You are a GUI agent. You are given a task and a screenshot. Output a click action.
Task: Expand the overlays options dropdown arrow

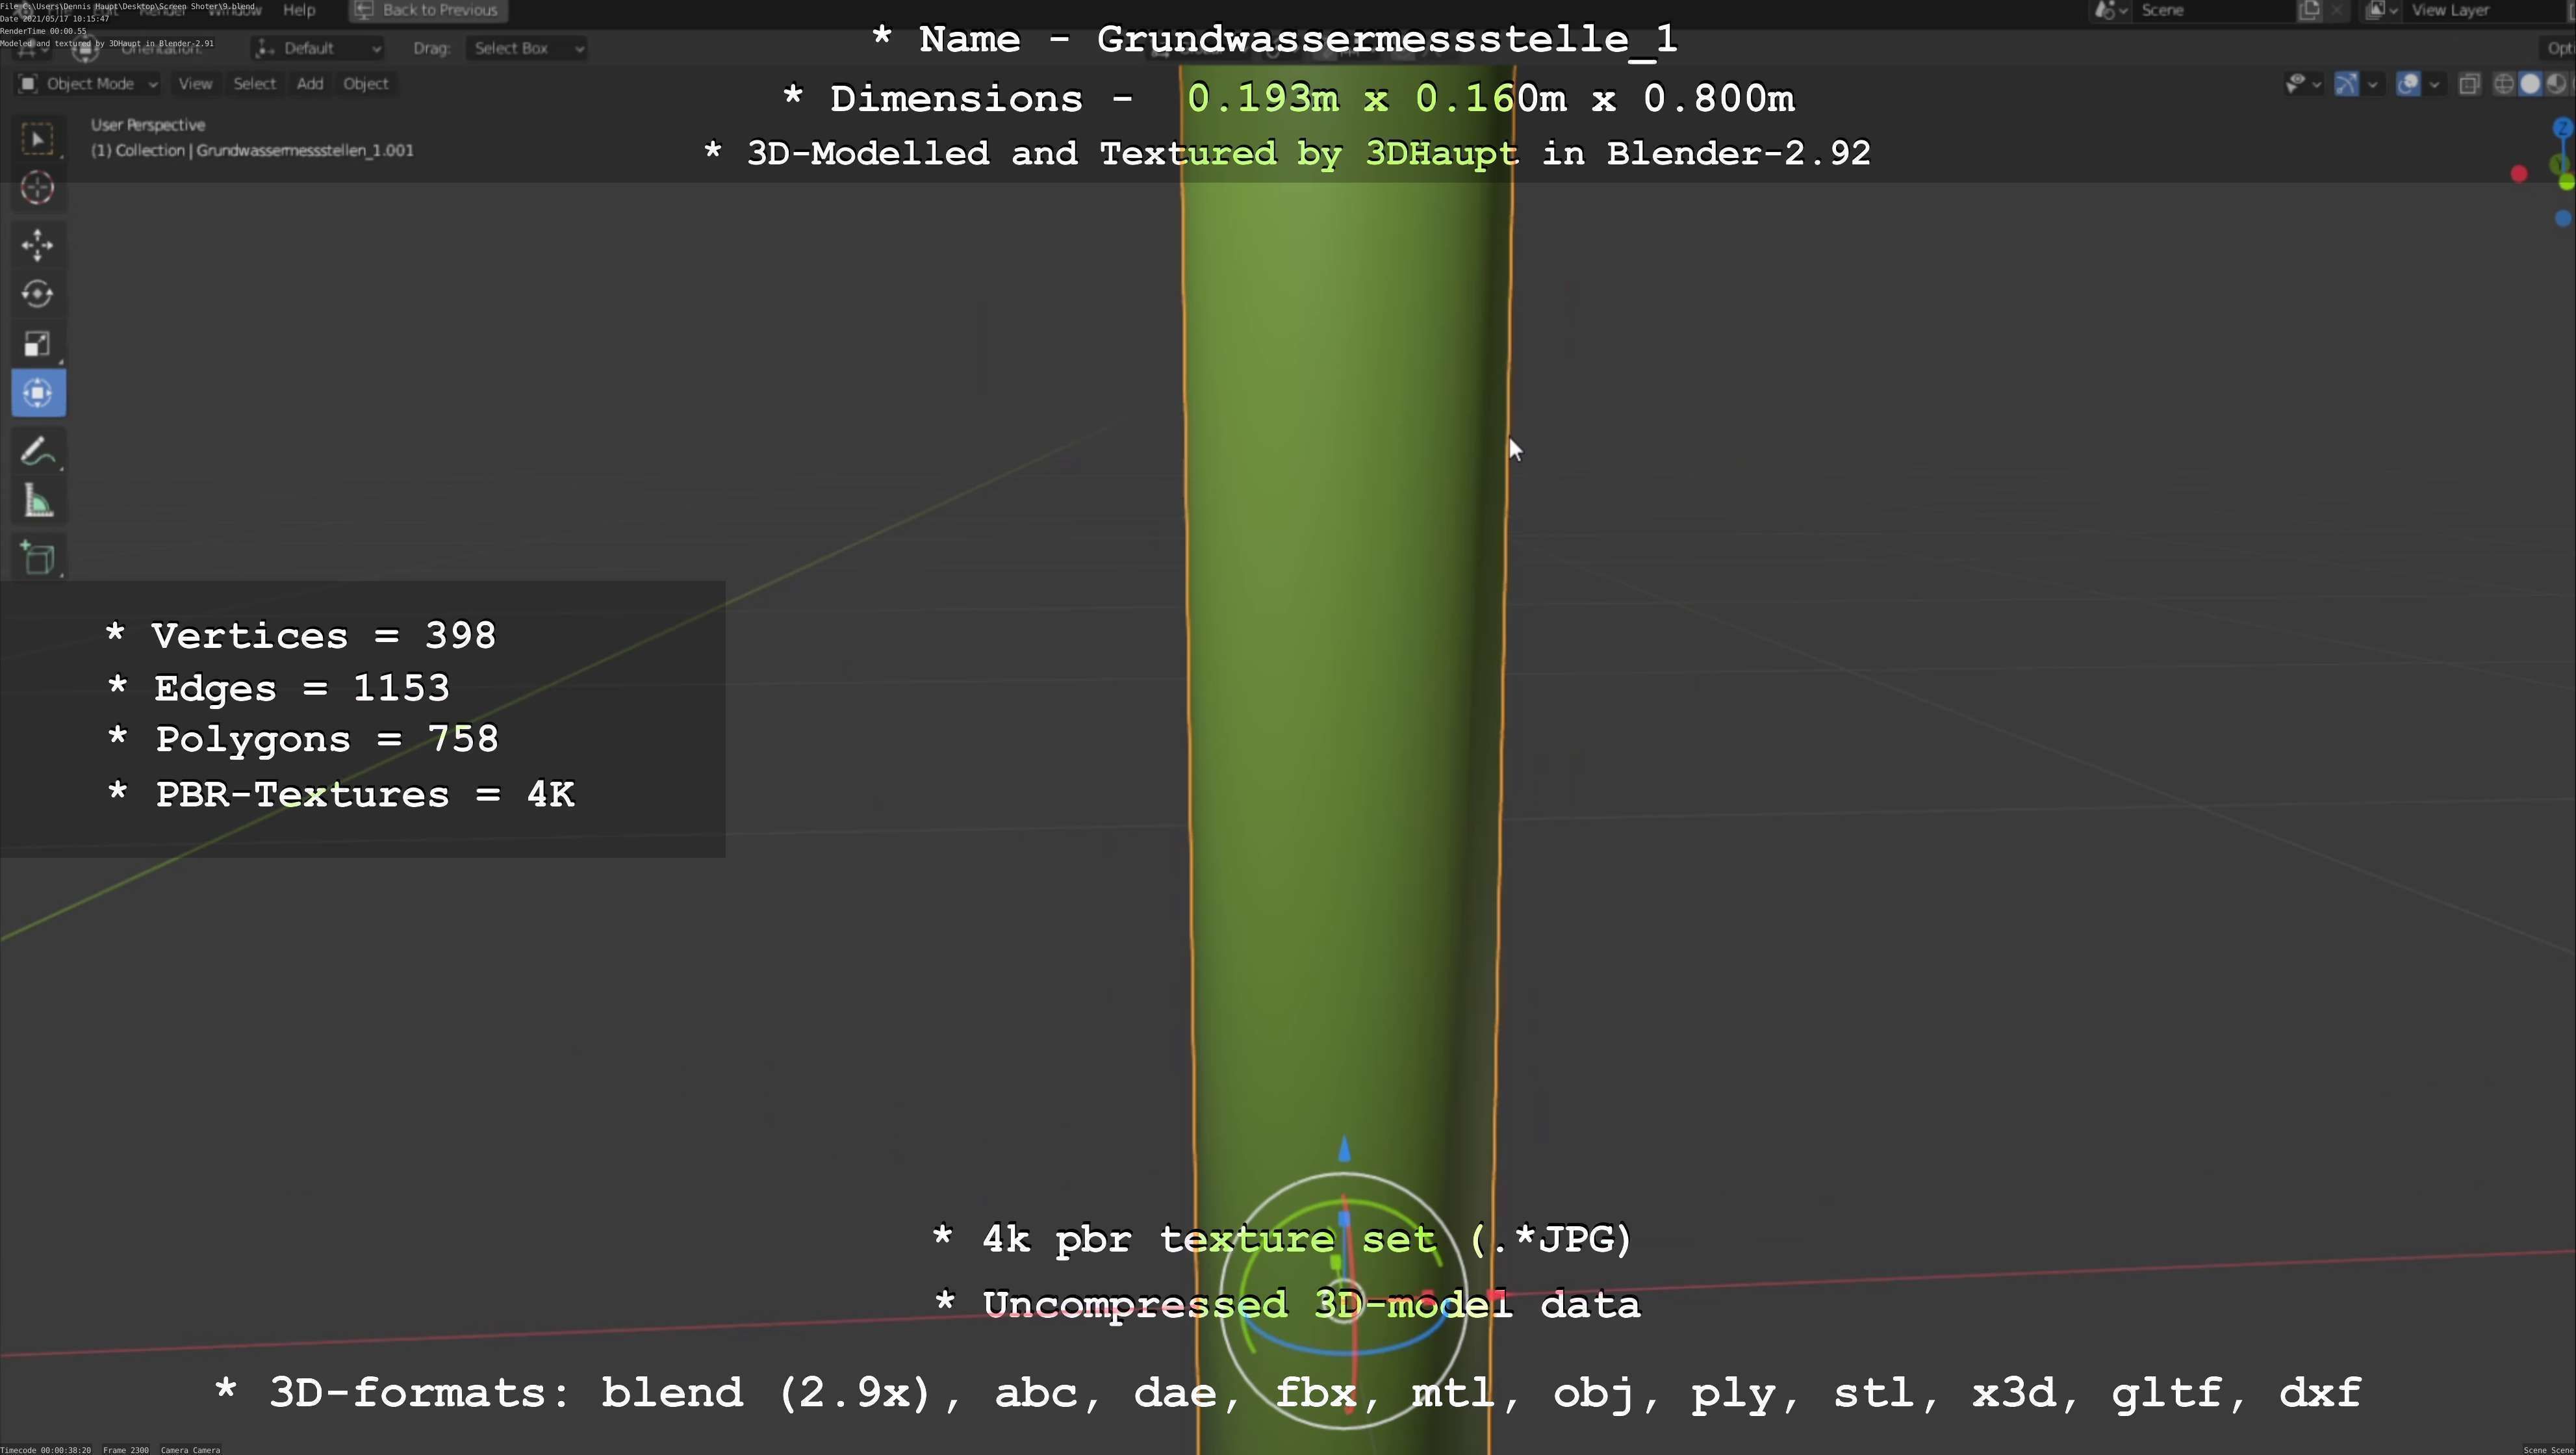[2435, 85]
